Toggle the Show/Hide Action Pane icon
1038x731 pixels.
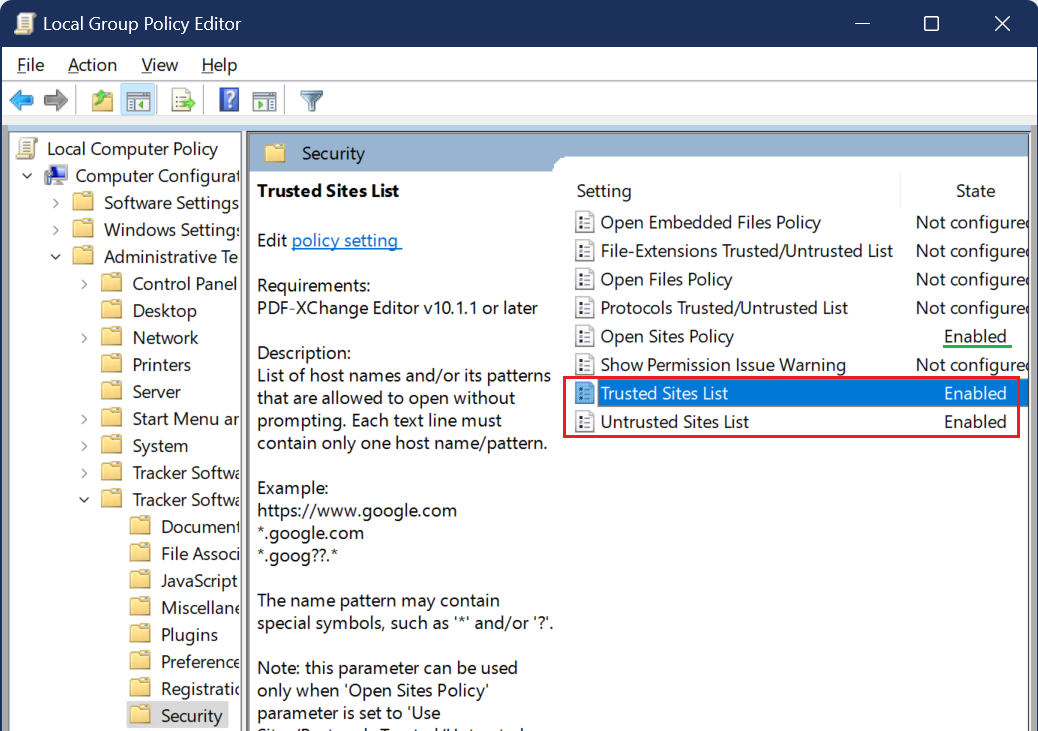pos(264,101)
